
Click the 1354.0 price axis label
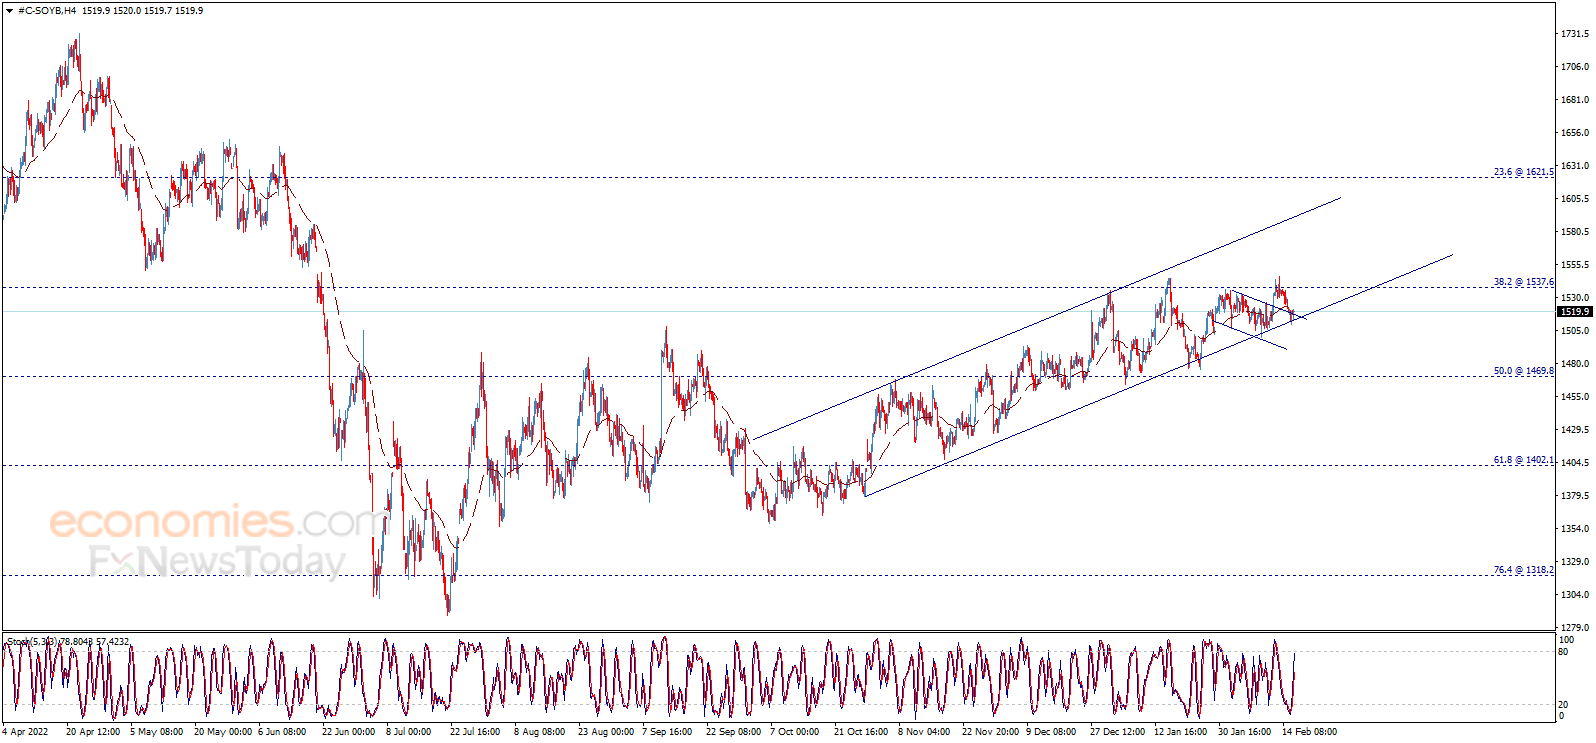[1575, 529]
